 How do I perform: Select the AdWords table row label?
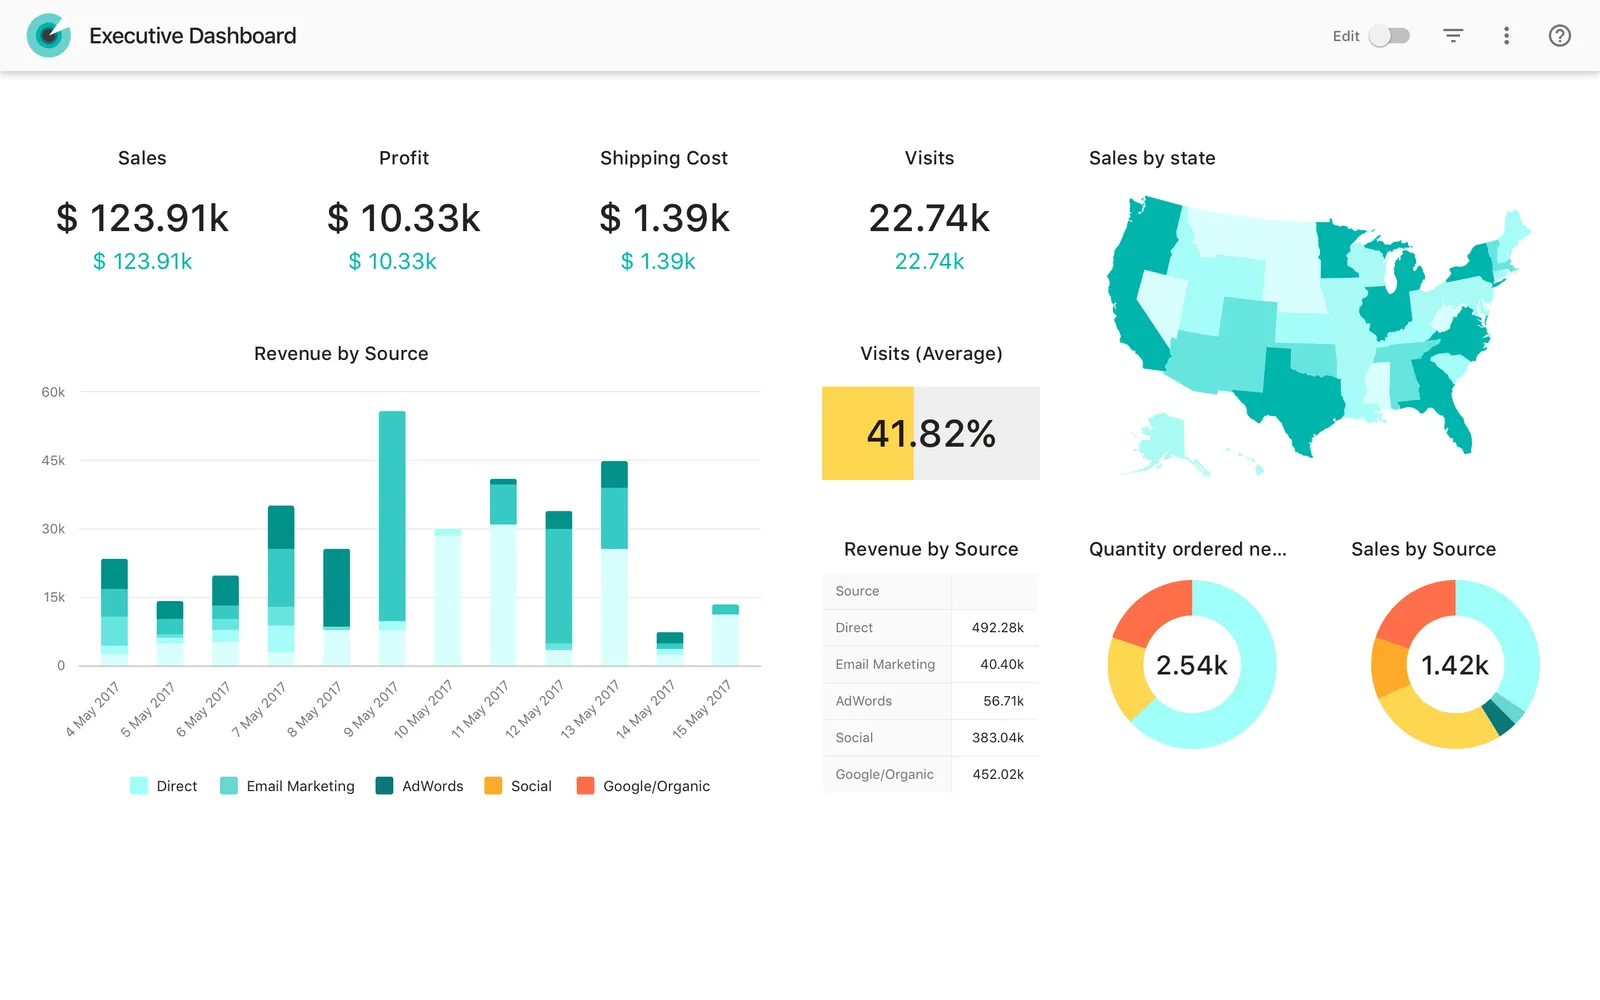click(863, 701)
